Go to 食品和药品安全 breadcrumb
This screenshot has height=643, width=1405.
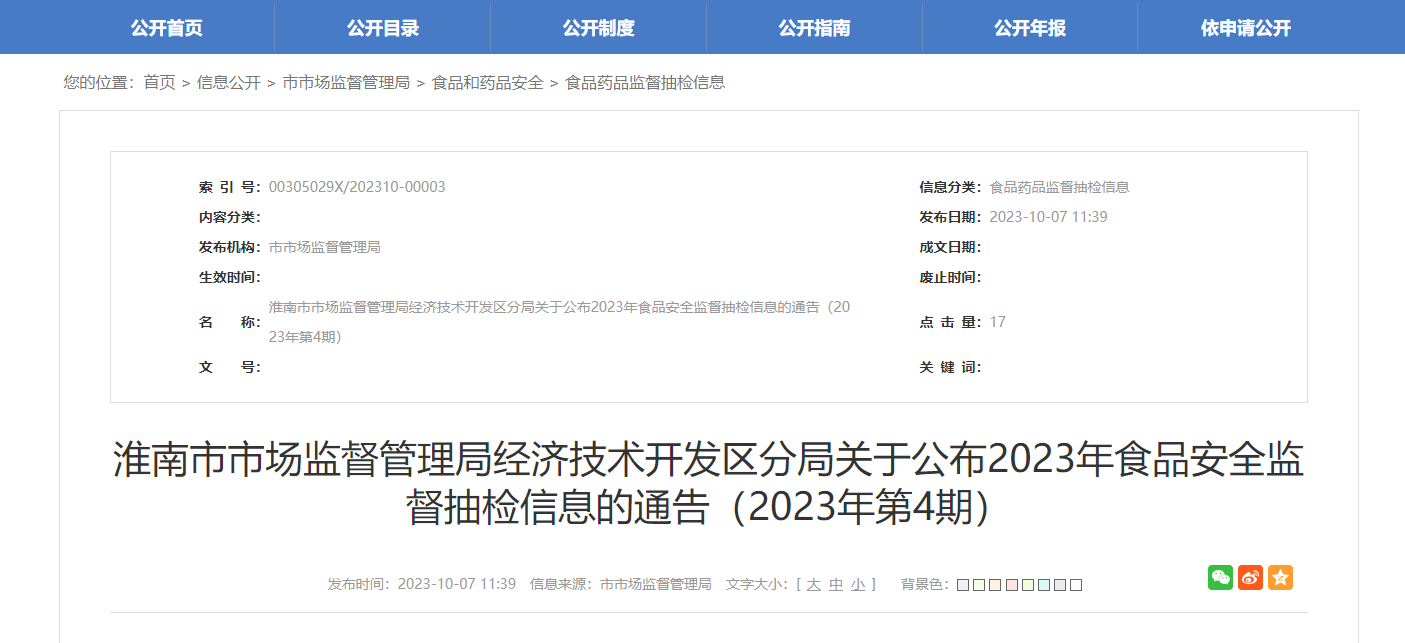tap(487, 83)
